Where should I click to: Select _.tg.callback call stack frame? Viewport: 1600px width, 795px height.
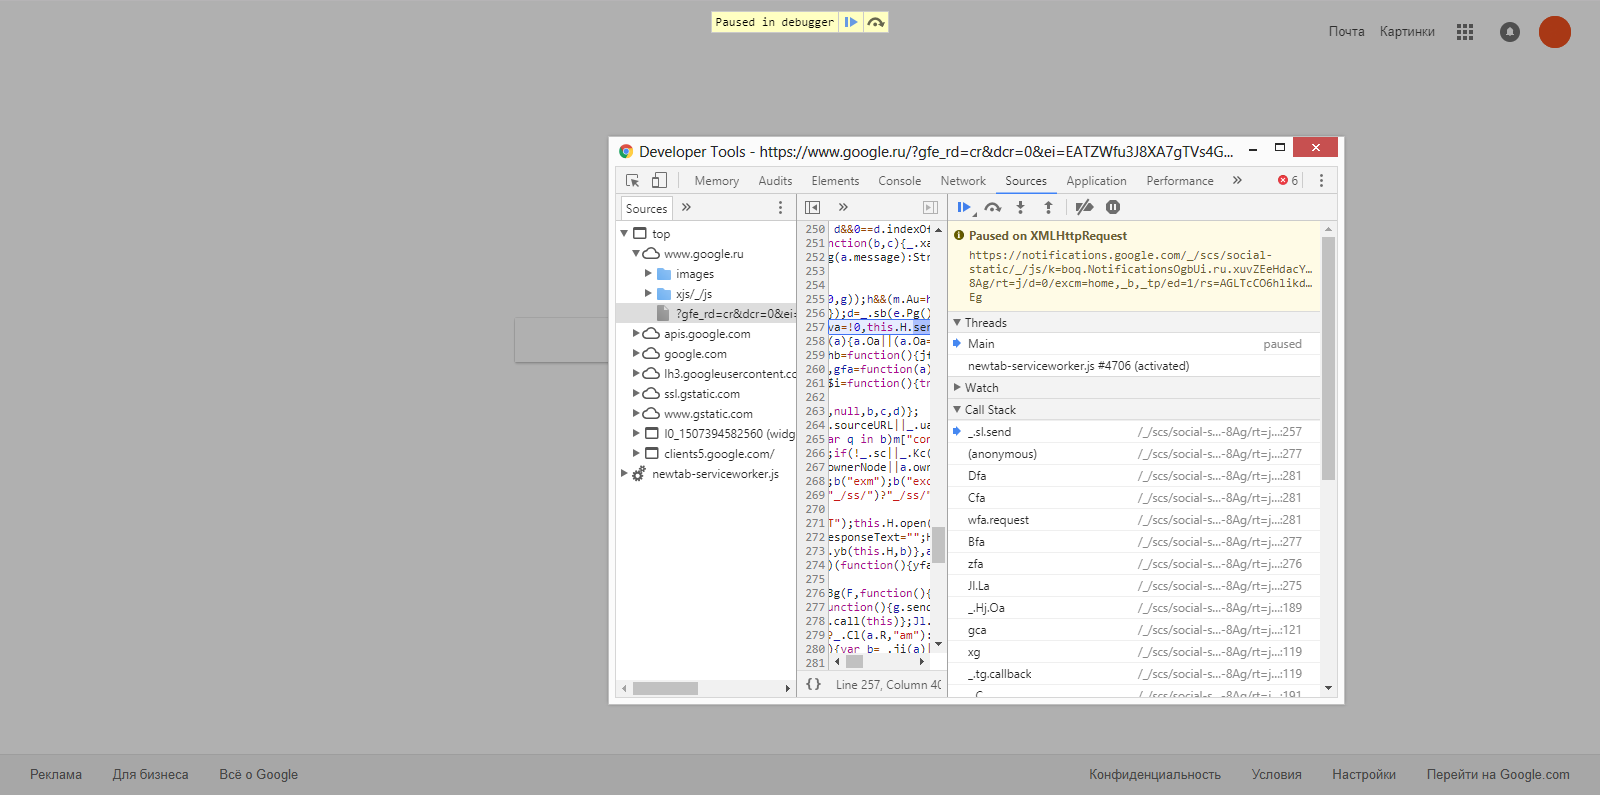[x=1134, y=674]
